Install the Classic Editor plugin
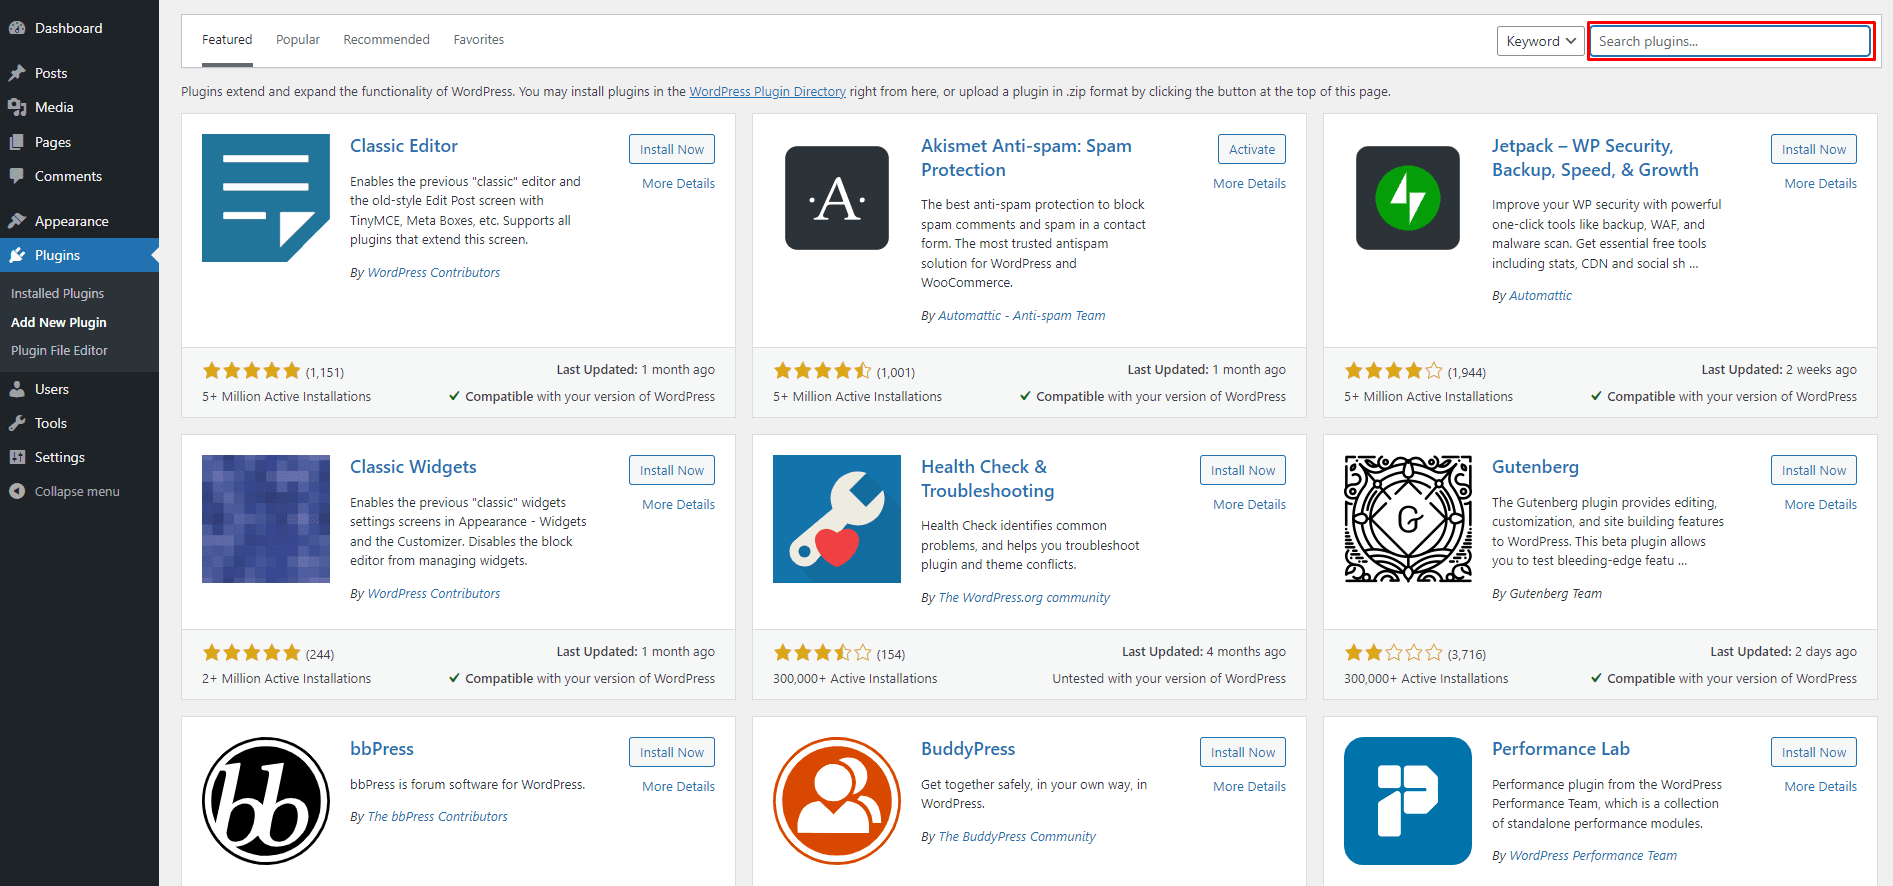Viewport: 1893px width, 886px height. click(x=672, y=149)
